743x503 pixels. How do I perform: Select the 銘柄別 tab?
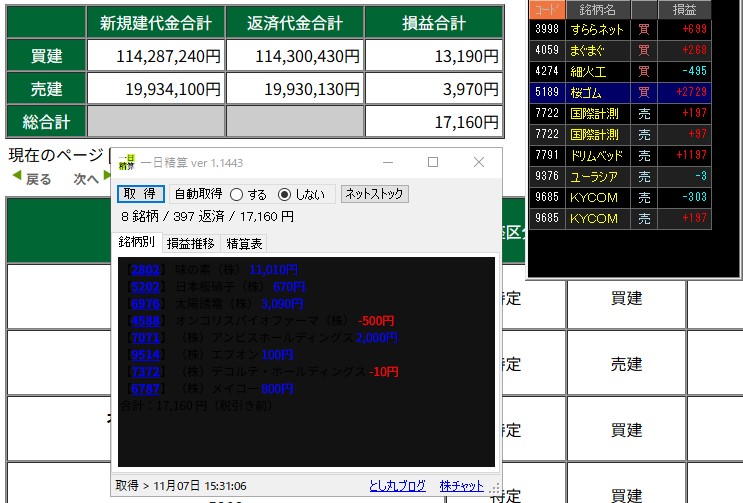137,243
